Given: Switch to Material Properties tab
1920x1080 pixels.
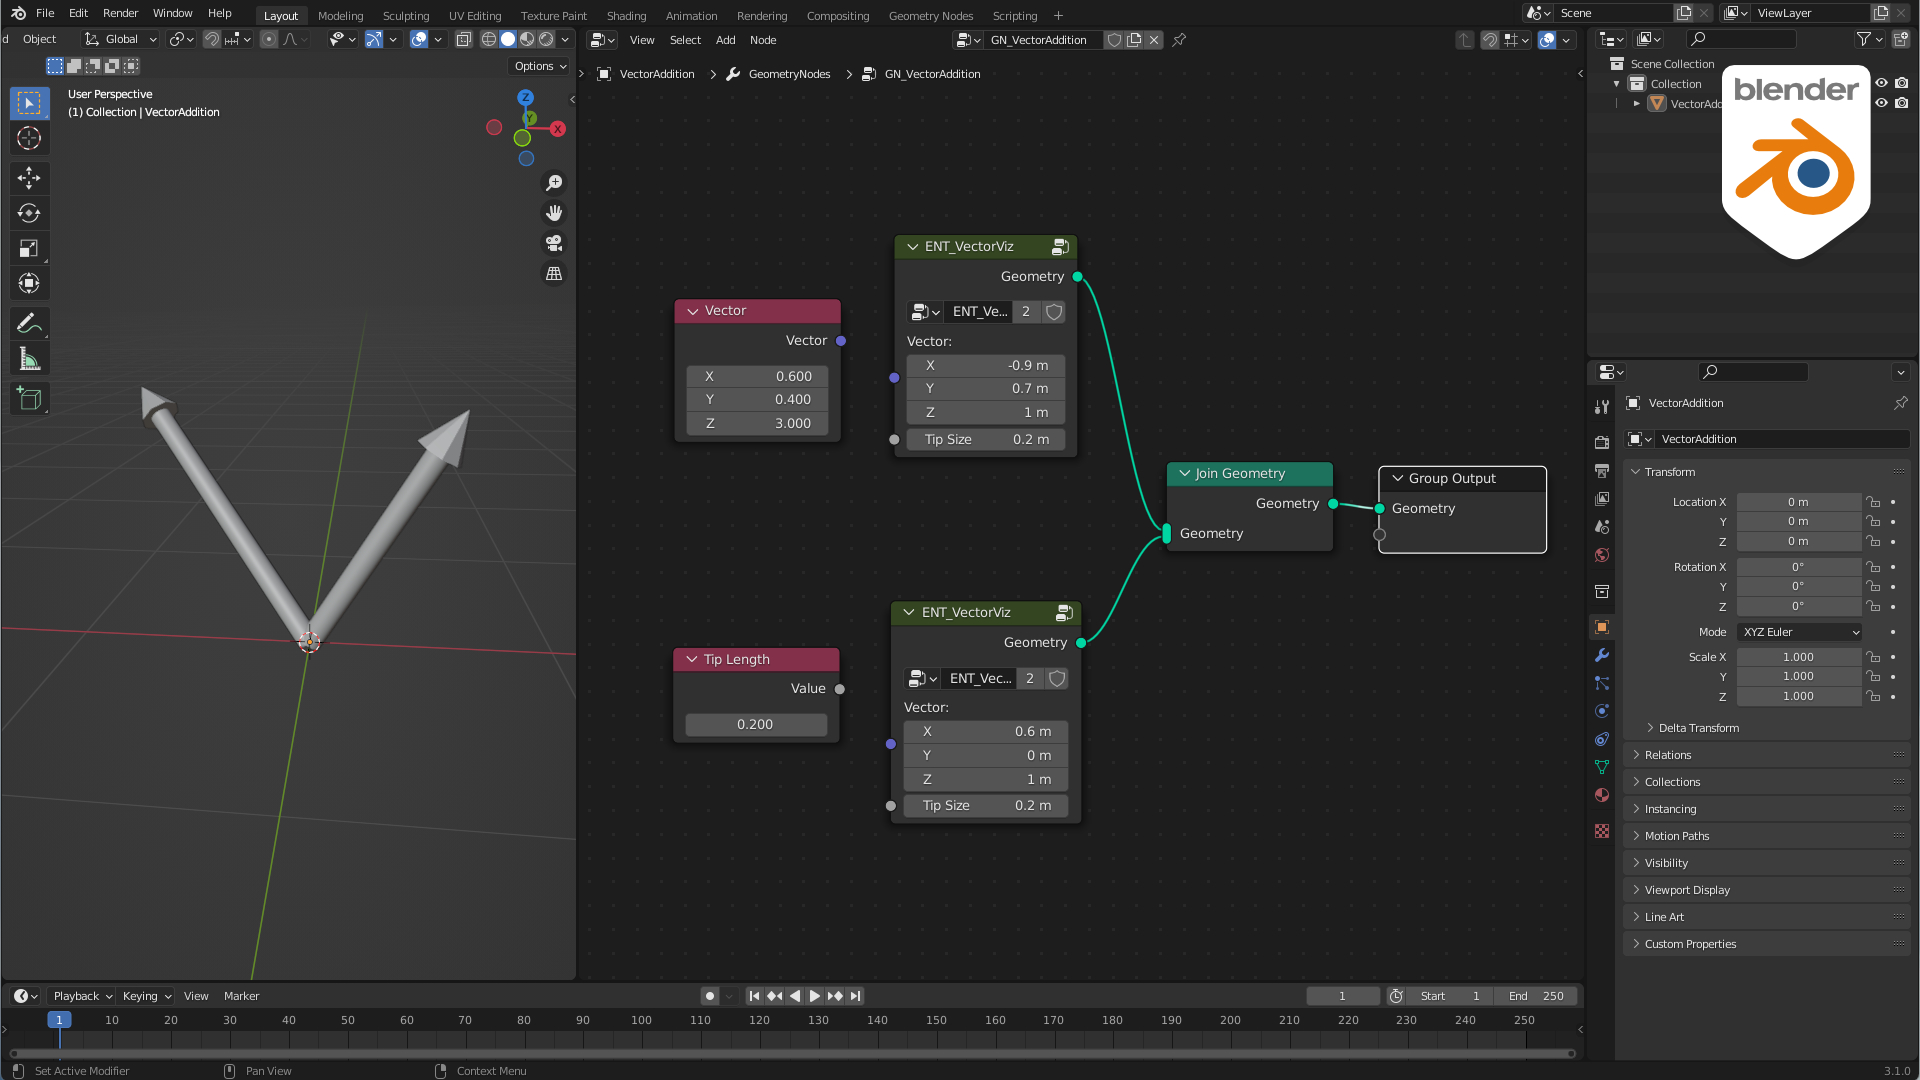Looking at the screenshot, I should click(1601, 795).
